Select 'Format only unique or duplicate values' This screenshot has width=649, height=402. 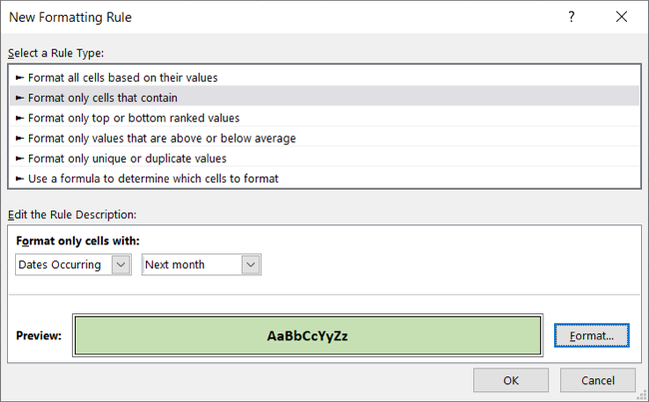[x=324, y=159]
